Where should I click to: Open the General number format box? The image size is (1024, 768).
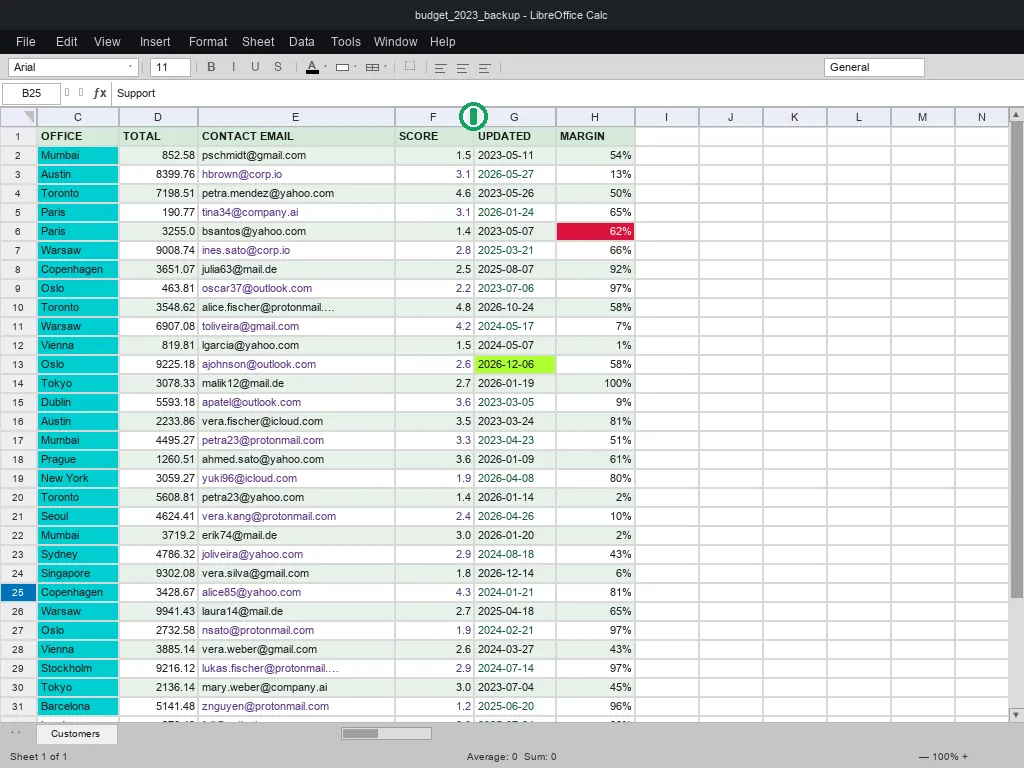(874, 67)
